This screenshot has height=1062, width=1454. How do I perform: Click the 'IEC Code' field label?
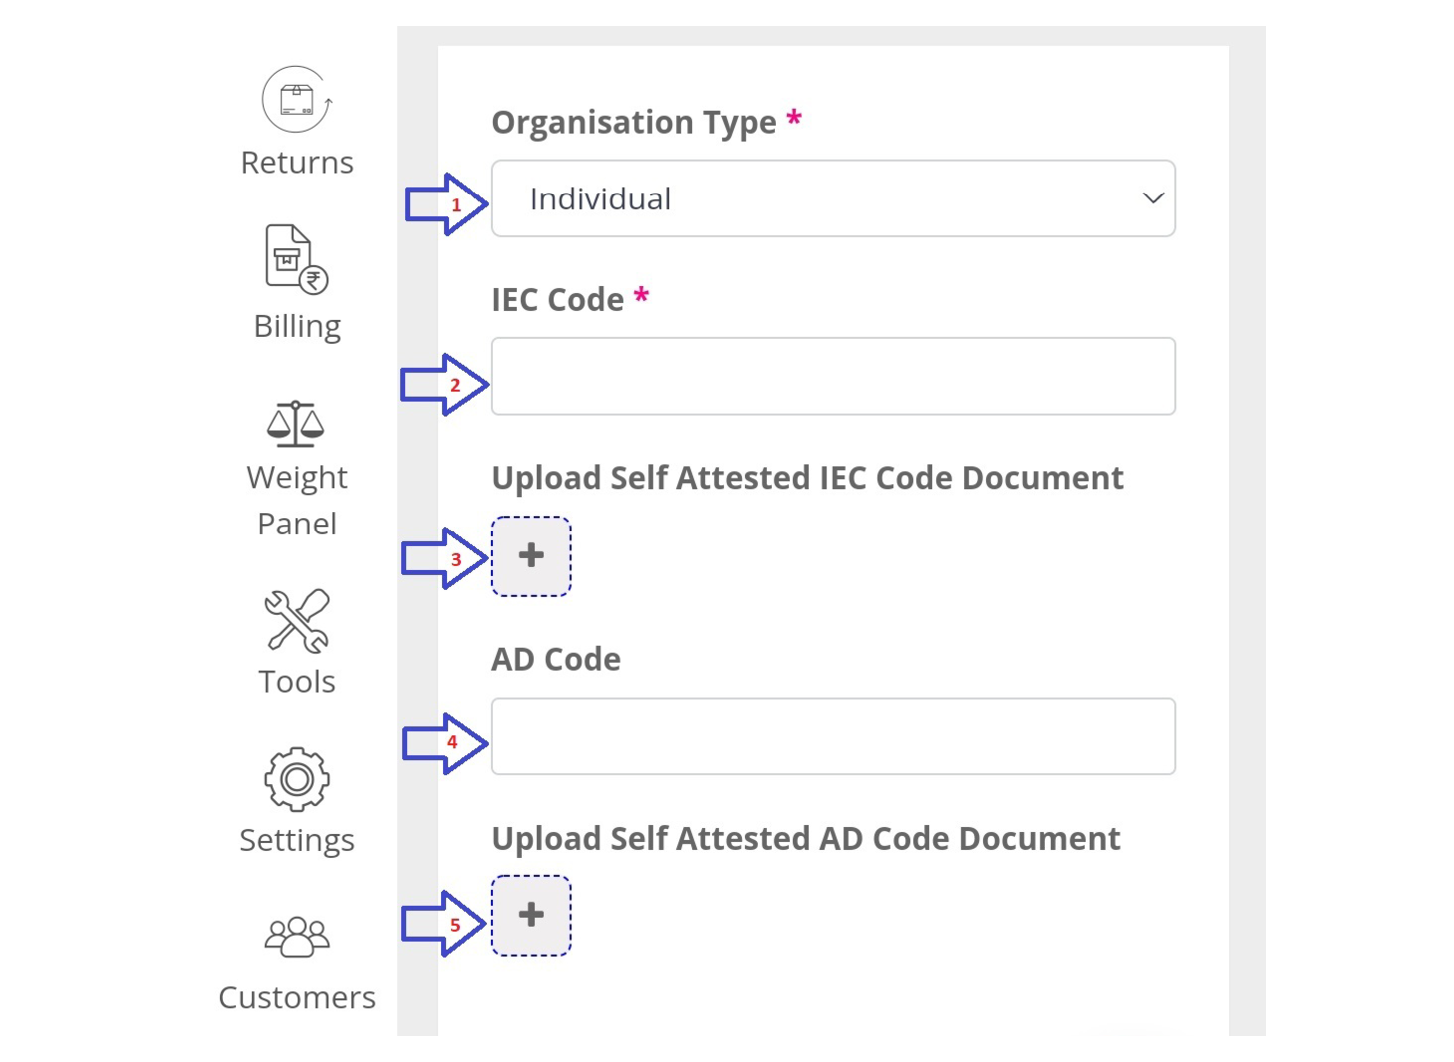tap(557, 299)
